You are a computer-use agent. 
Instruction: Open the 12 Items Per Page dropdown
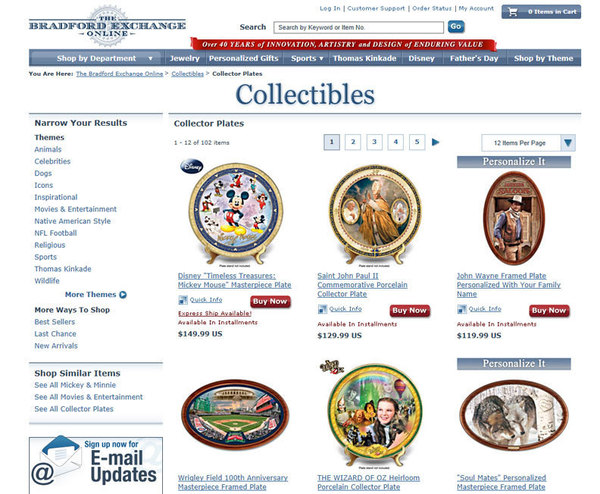[x=528, y=143]
